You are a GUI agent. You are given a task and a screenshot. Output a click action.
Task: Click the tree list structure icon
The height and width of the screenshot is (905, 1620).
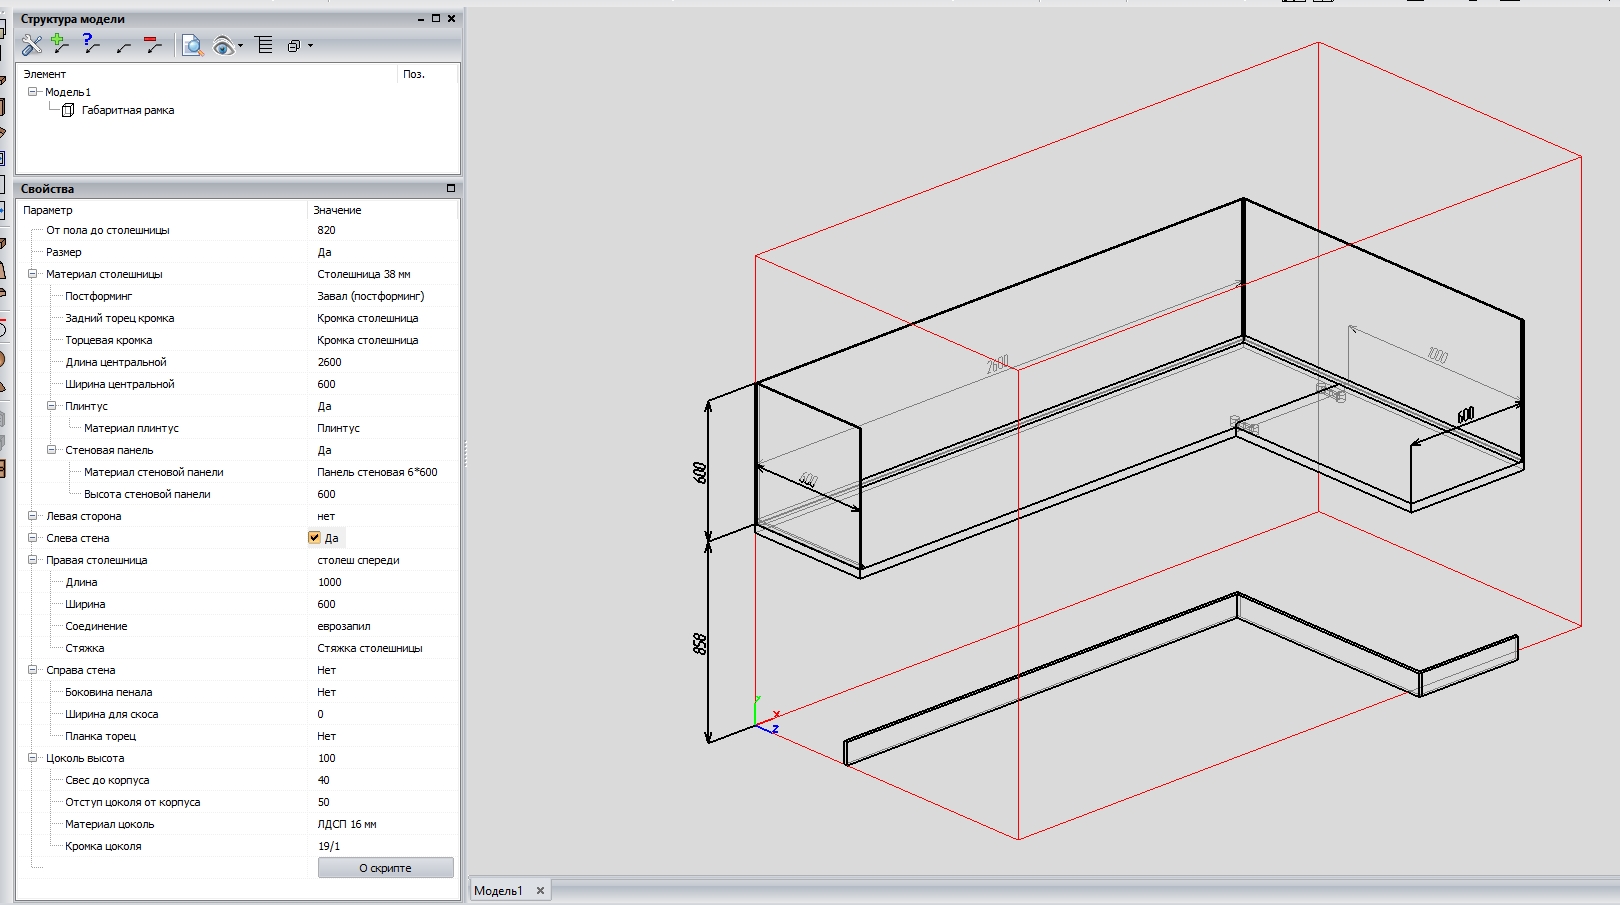(x=264, y=45)
